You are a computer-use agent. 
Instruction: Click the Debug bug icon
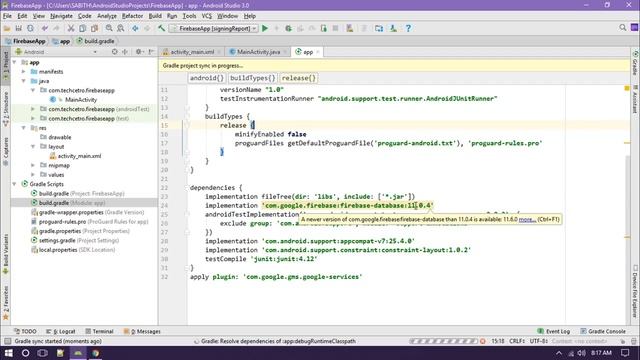[289, 28]
